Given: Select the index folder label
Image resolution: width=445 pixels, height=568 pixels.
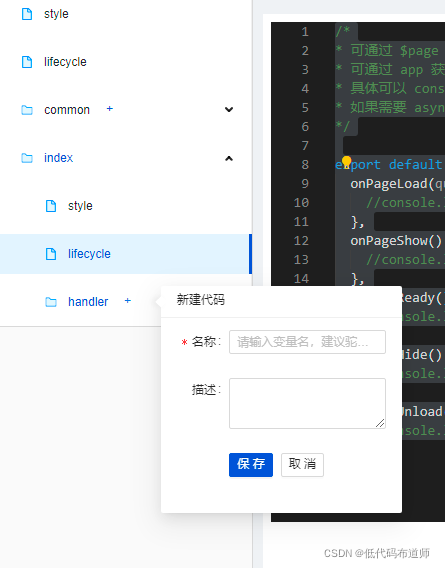Looking at the screenshot, I should pos(58,158).
